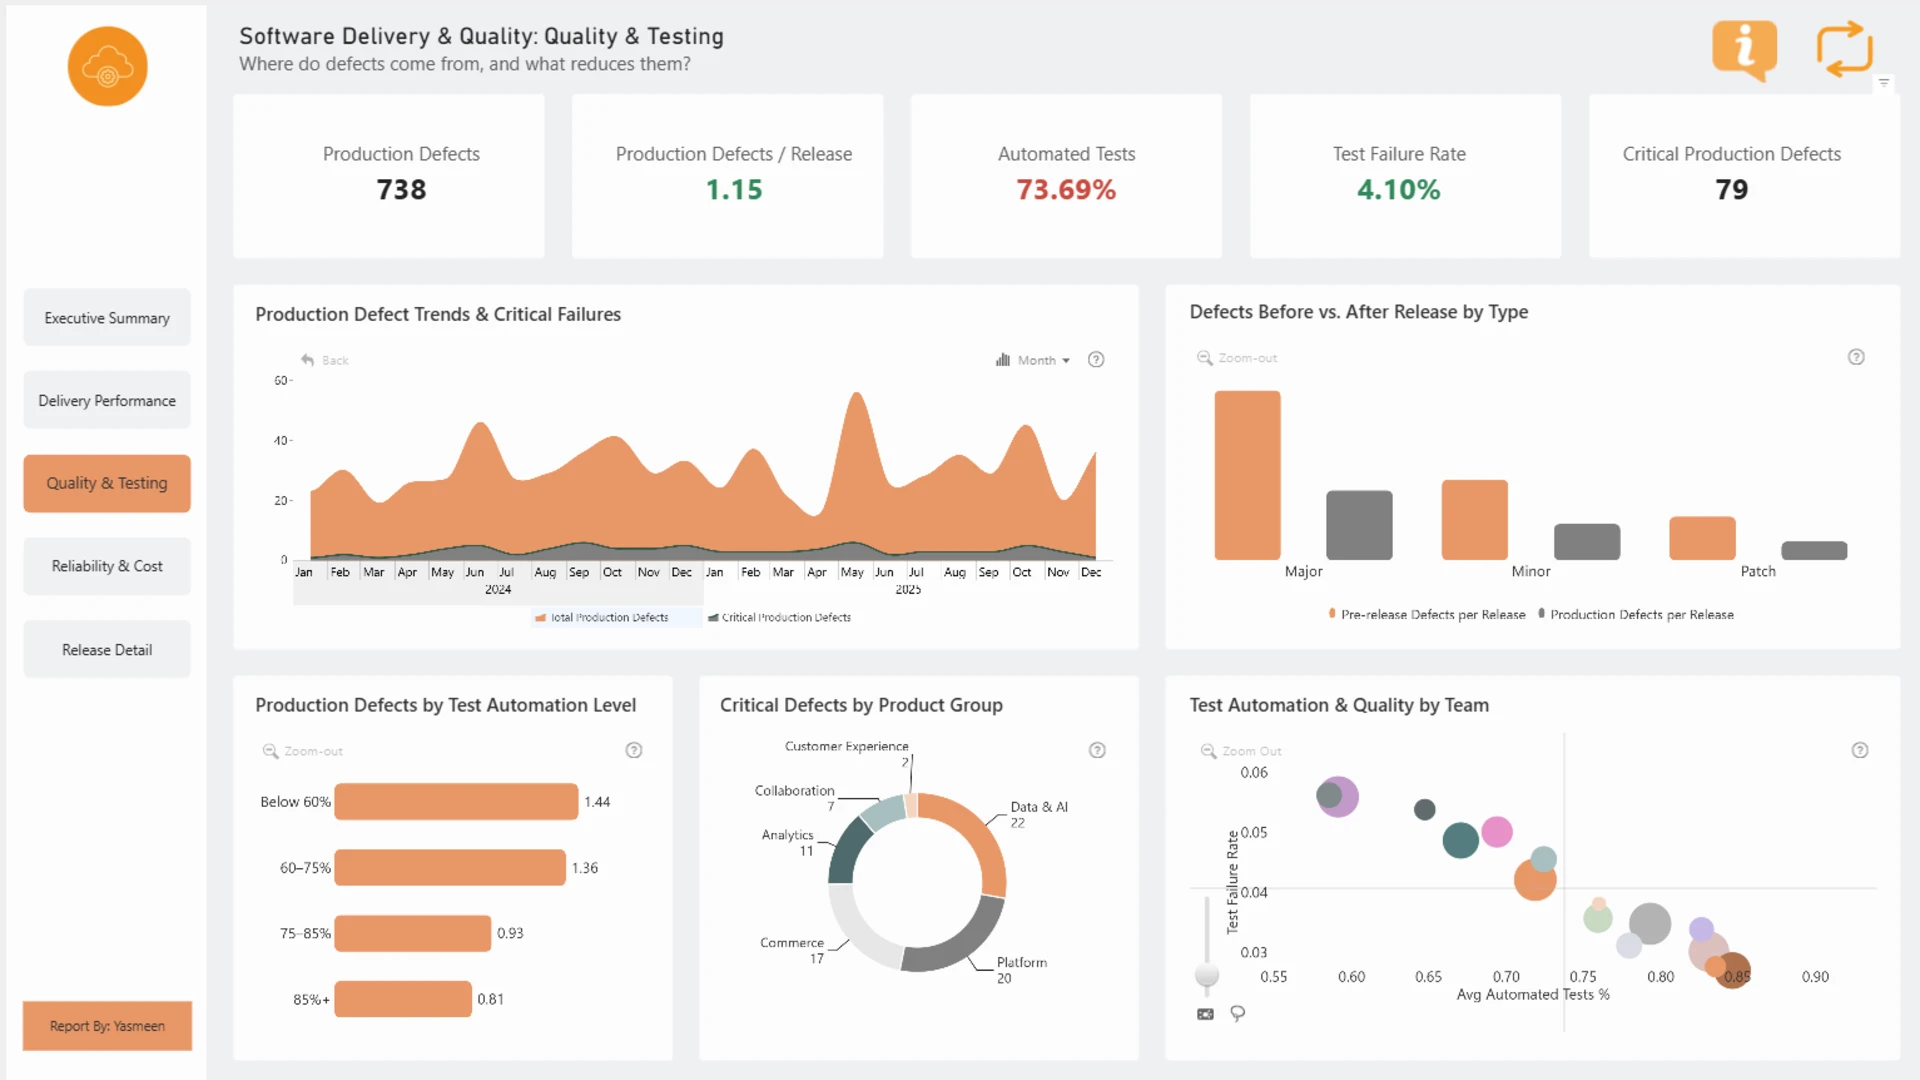This screenshot has width=1920, height=1080.
Task: Toggle Critical Production Defects legend series
Action: point(779,618)
